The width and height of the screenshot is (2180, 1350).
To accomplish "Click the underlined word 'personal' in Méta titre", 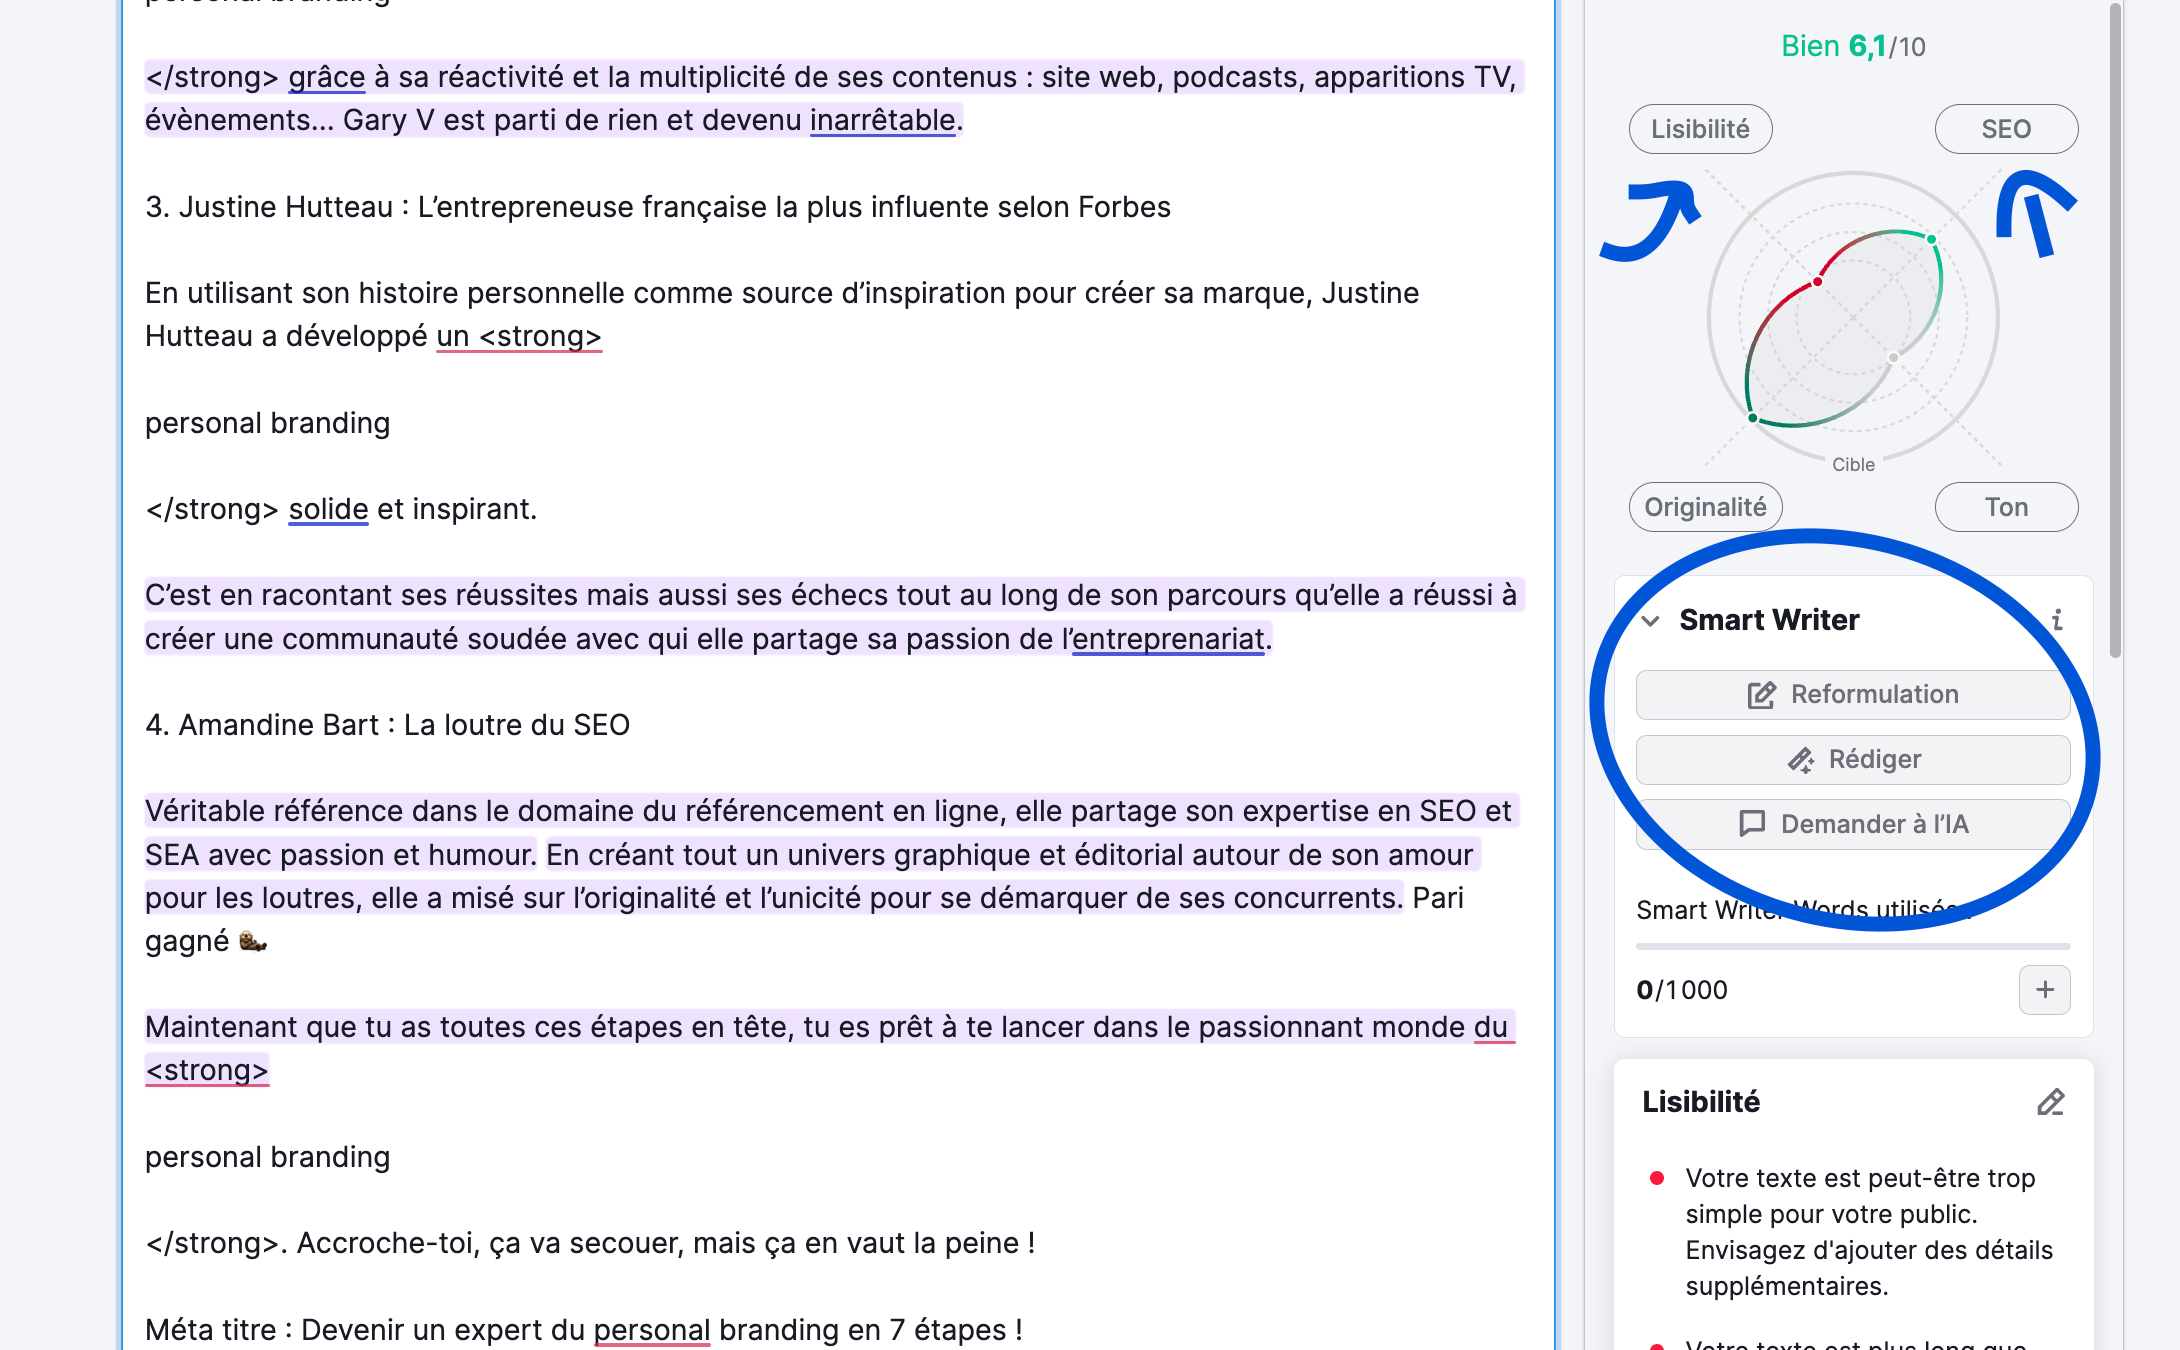I will (x=652, y=1330).
